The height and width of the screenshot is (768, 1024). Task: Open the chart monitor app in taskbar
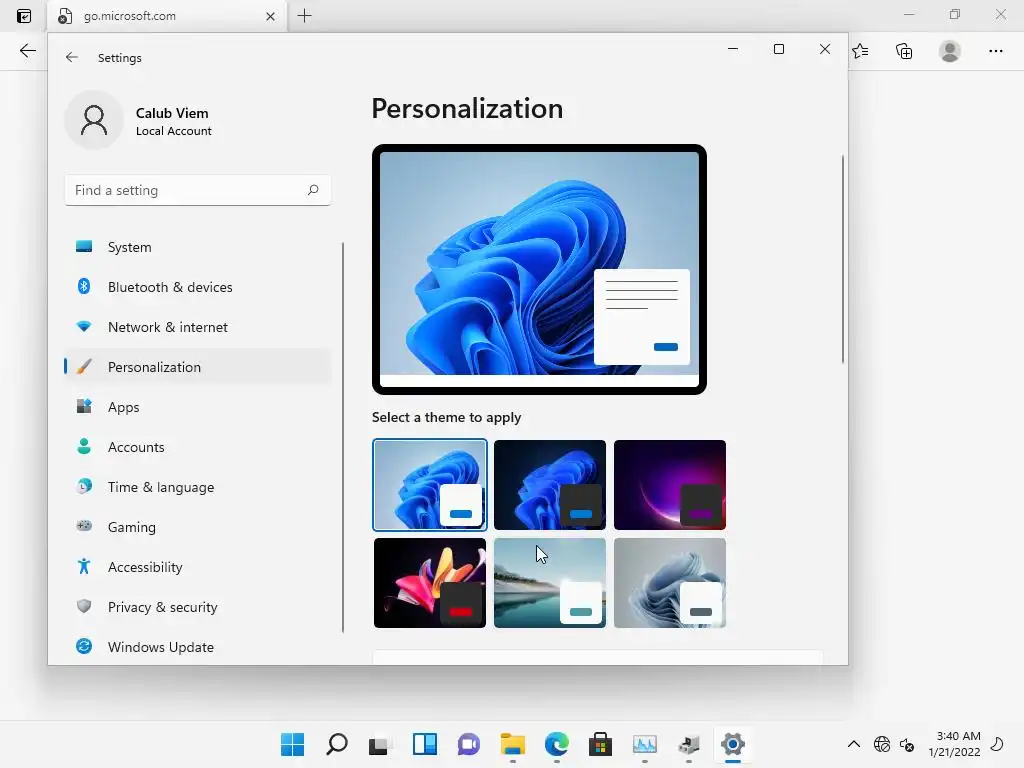pos(645,744)
